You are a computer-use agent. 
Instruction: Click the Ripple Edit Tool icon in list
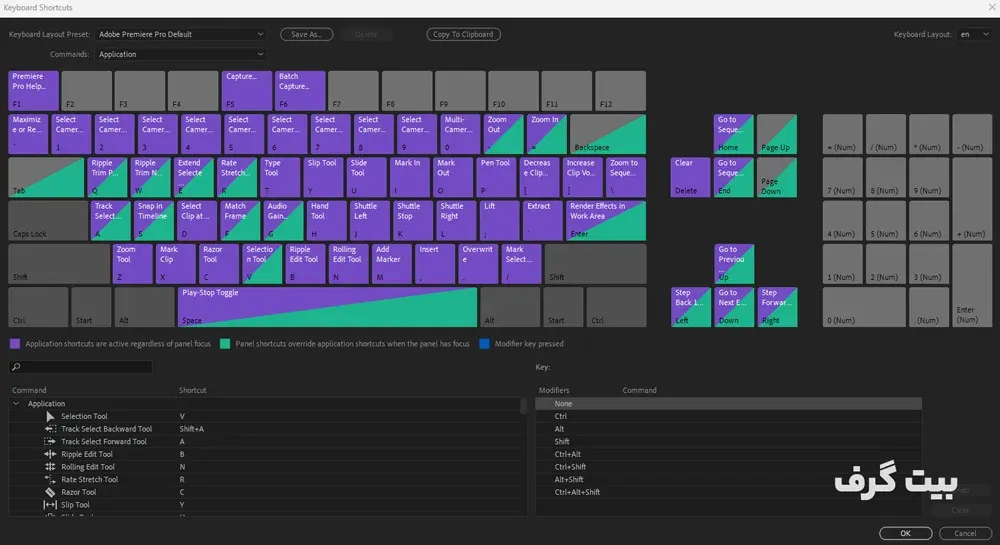click(50, 454)
